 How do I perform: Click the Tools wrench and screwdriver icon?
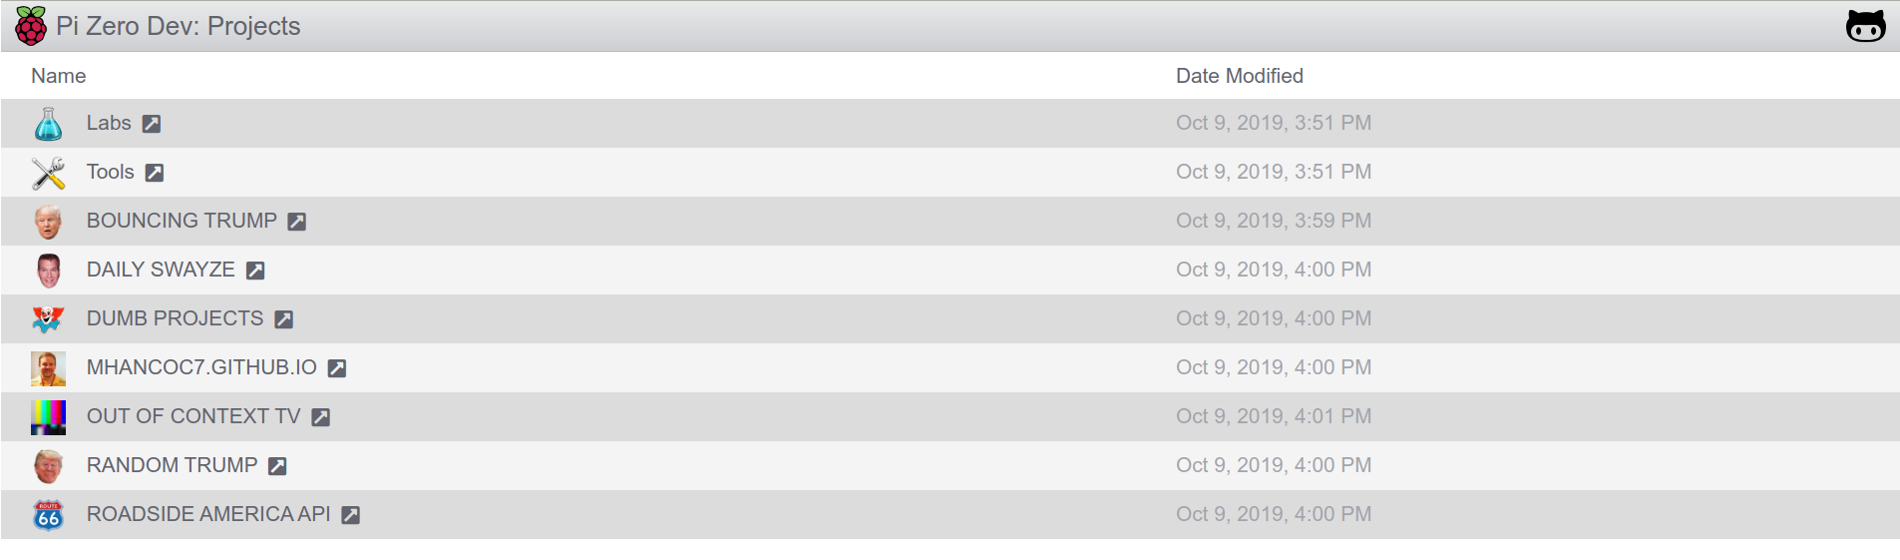pyautogui.click(x=48, y=173)
